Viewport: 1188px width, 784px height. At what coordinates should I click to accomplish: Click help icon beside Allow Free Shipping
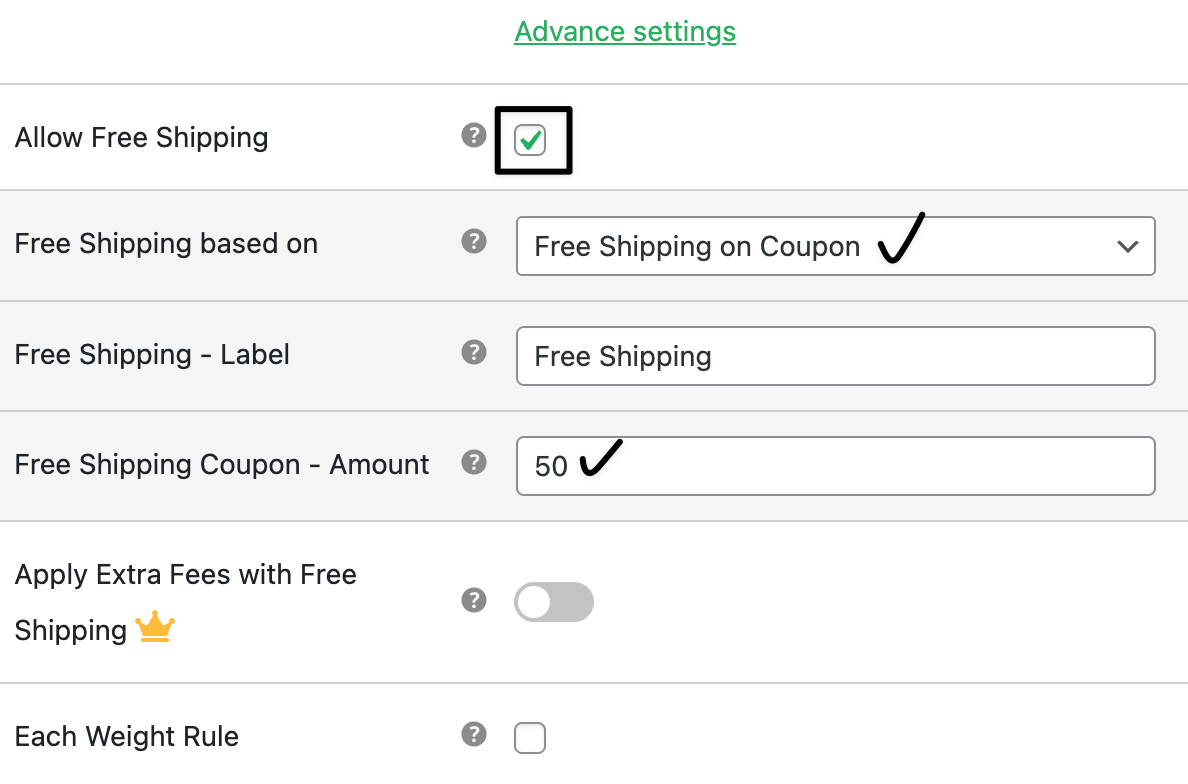click(474, 135)
